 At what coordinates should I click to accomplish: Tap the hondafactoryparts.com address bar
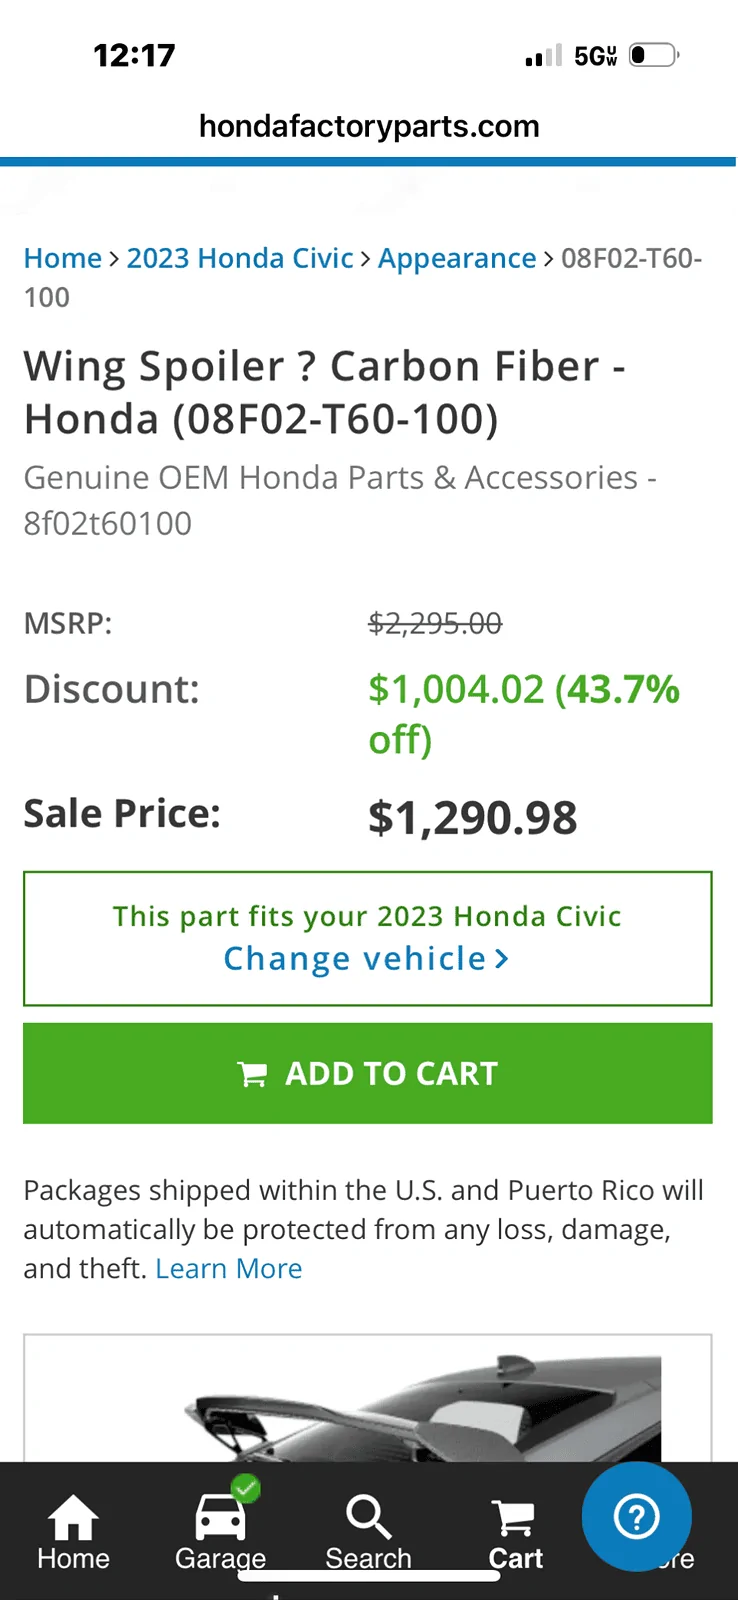point(369,126)
